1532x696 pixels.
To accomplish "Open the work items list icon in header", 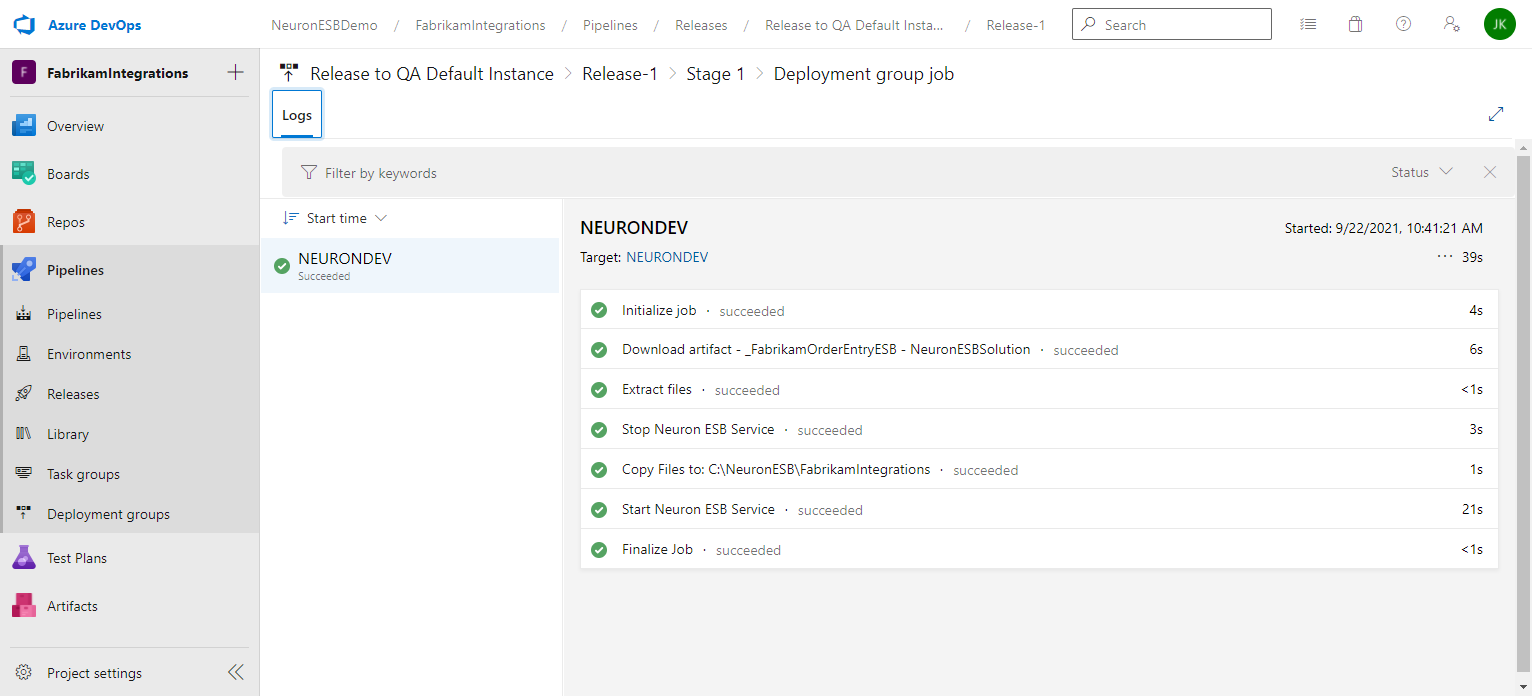I will tap(1308, 24).
